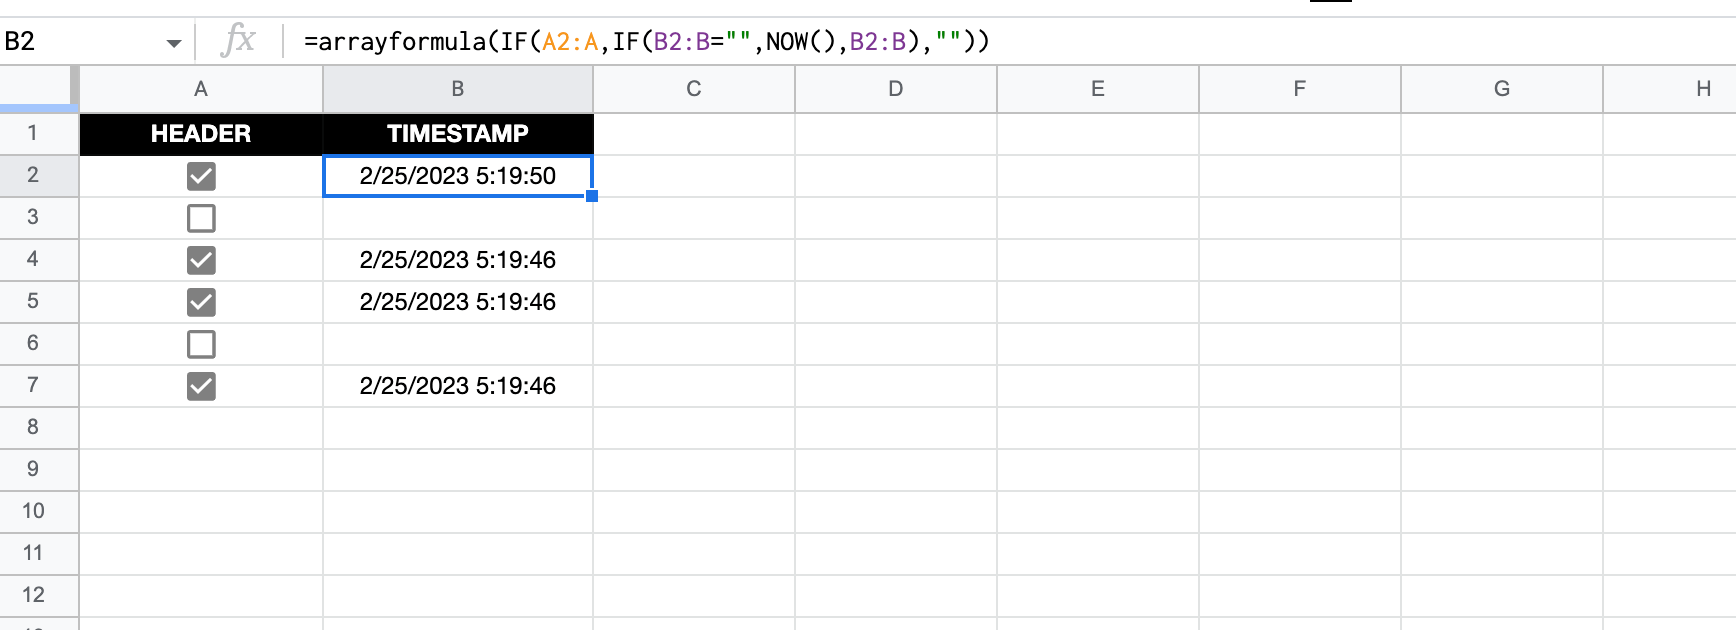1736x630 pixels.
Task: Select row 9 header
Action: (39, 470)
